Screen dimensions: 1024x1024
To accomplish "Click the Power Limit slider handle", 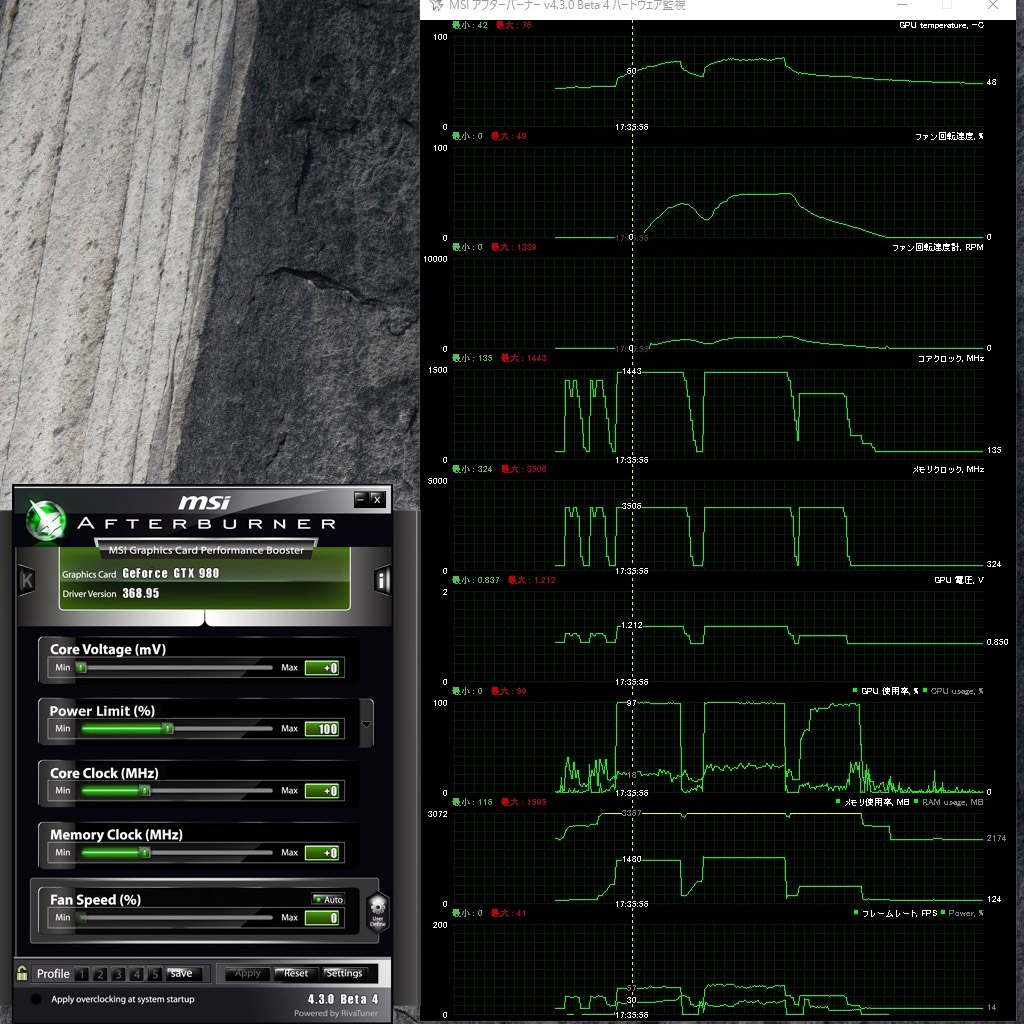I will 167,729.
